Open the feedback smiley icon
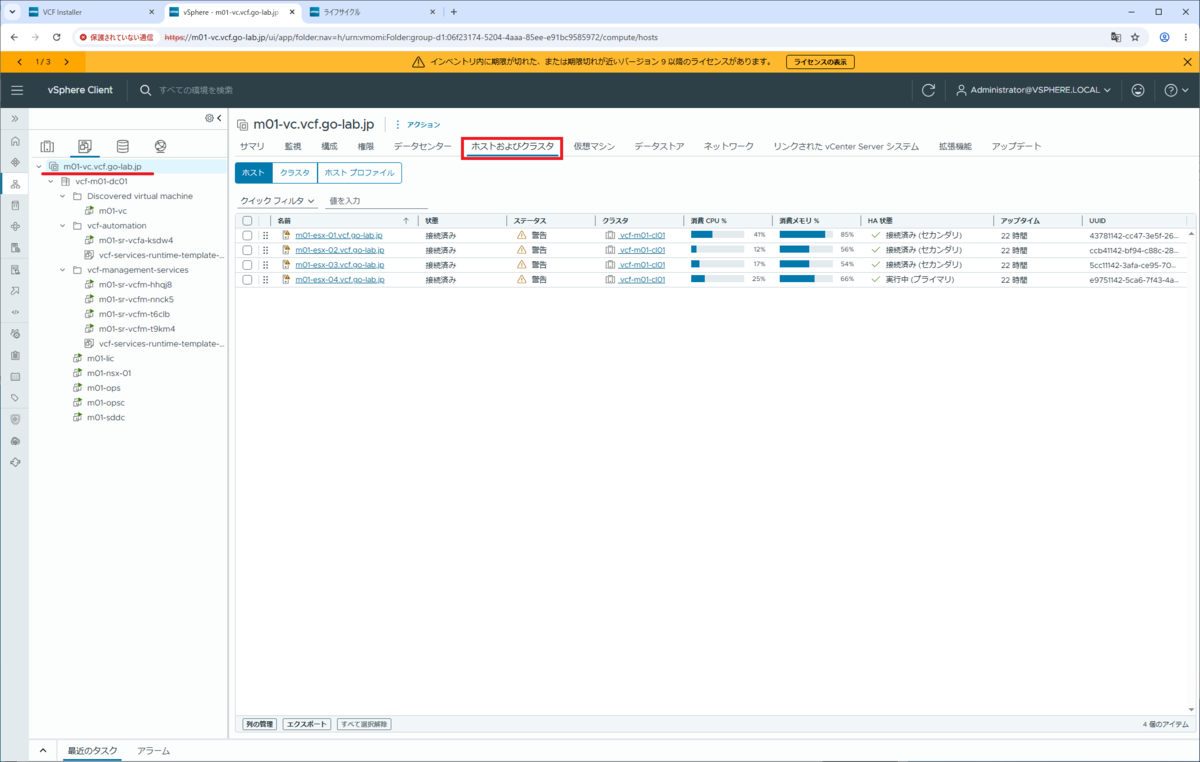The image size is (1200, 762). click(1138, 90)
